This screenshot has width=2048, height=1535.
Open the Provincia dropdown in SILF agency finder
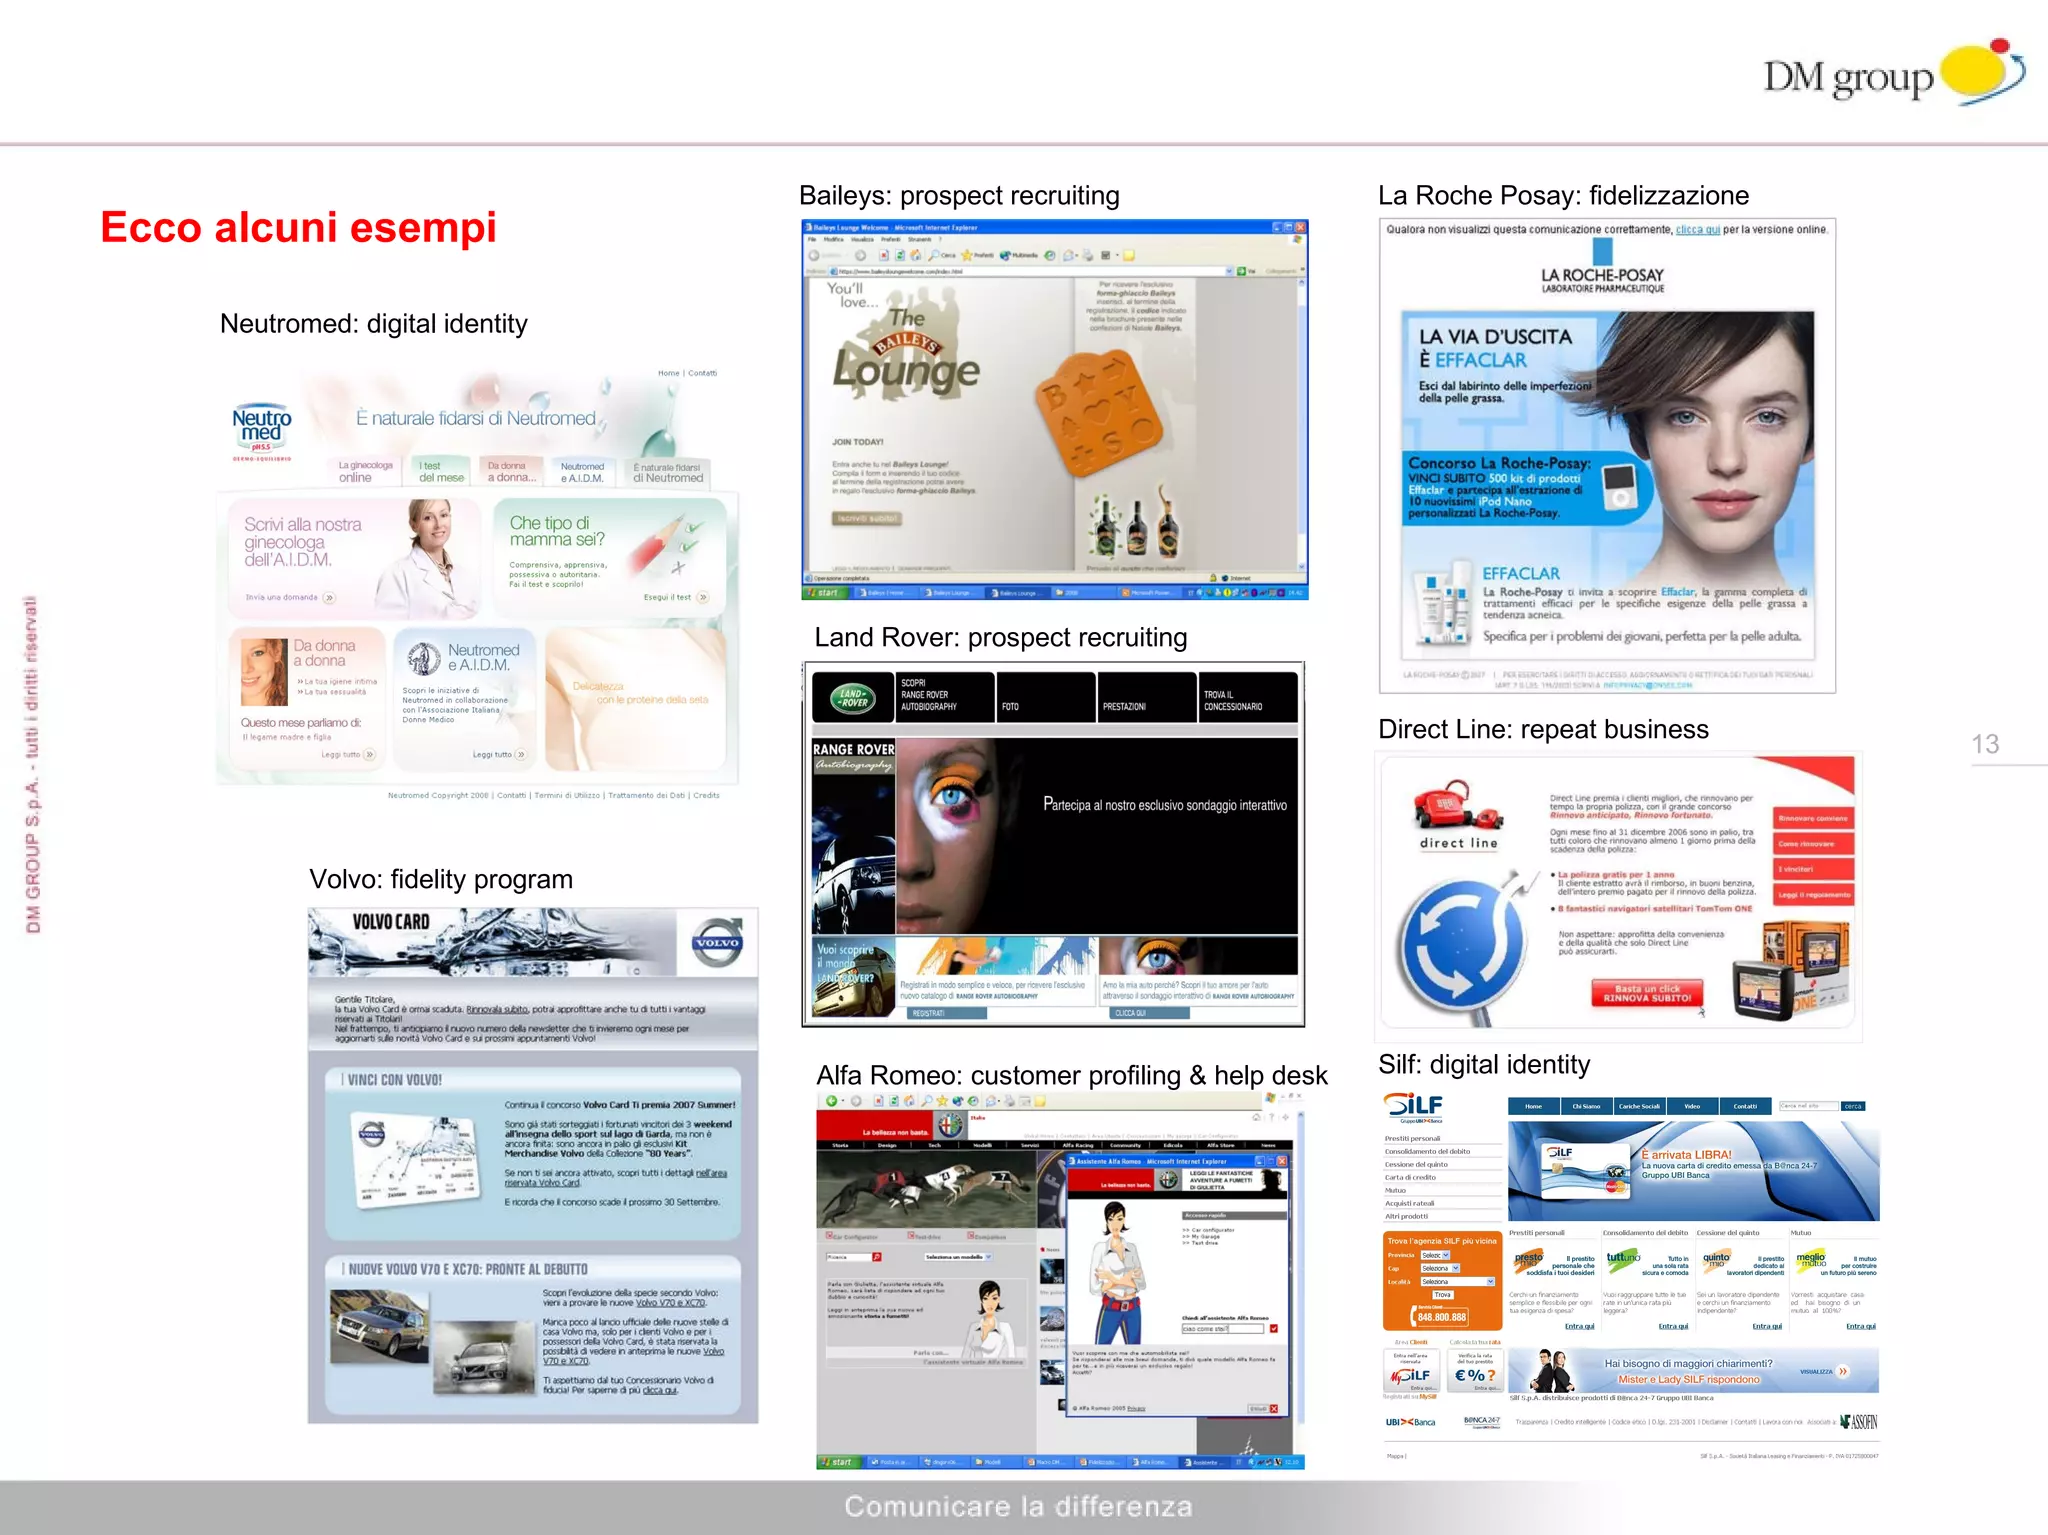coord(1435,1255)
